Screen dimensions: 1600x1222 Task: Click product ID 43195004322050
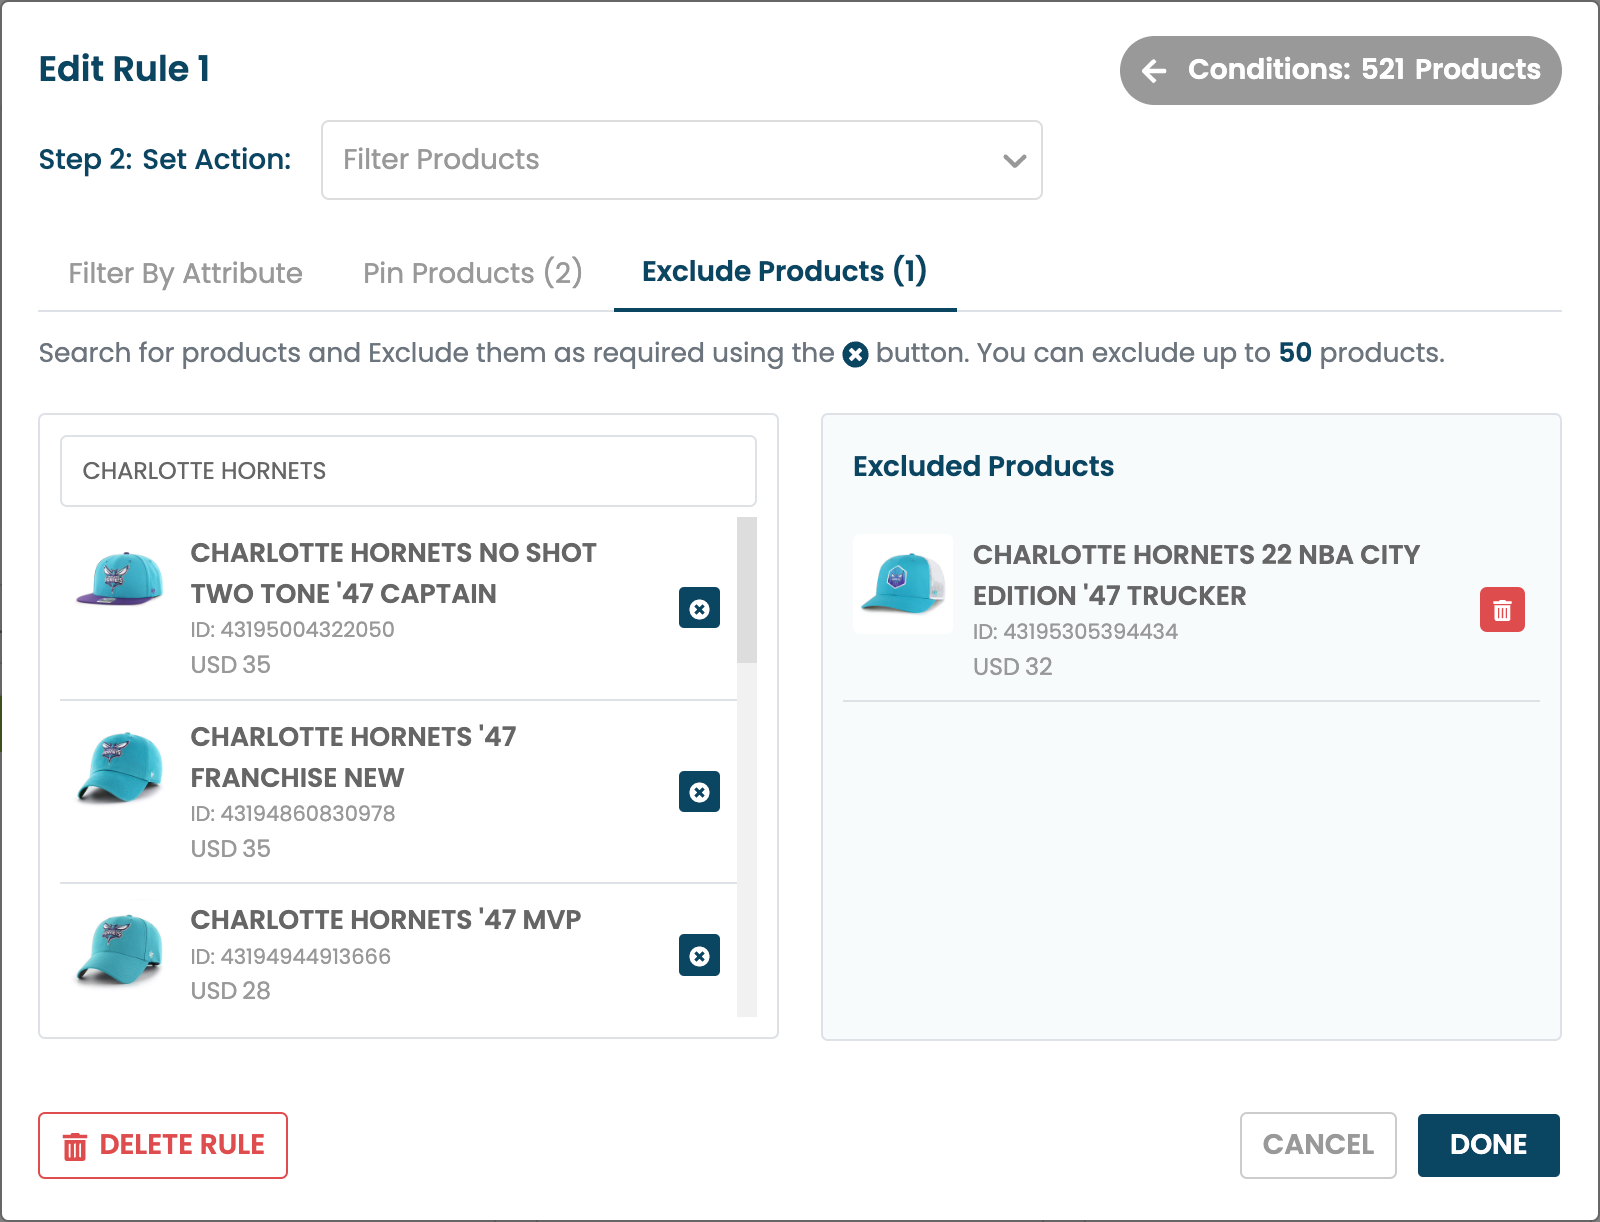[x=293, y=630]
